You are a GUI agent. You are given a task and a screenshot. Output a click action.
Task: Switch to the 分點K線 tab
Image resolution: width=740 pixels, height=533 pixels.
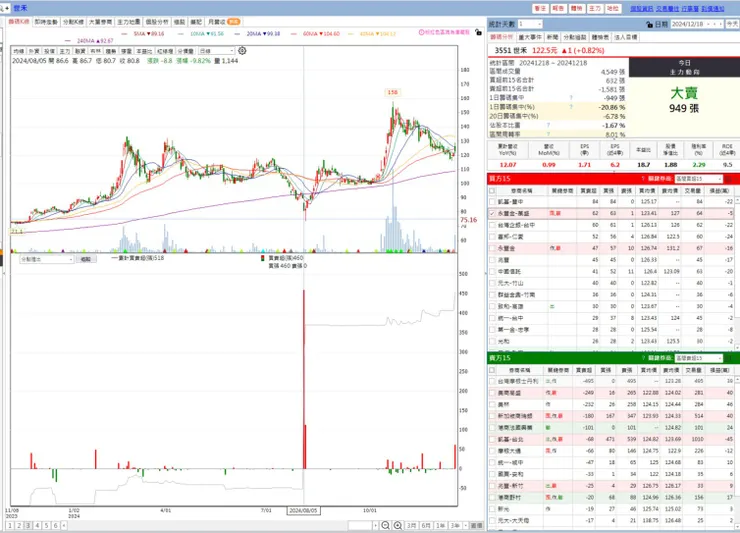click(x=73, y=22)
